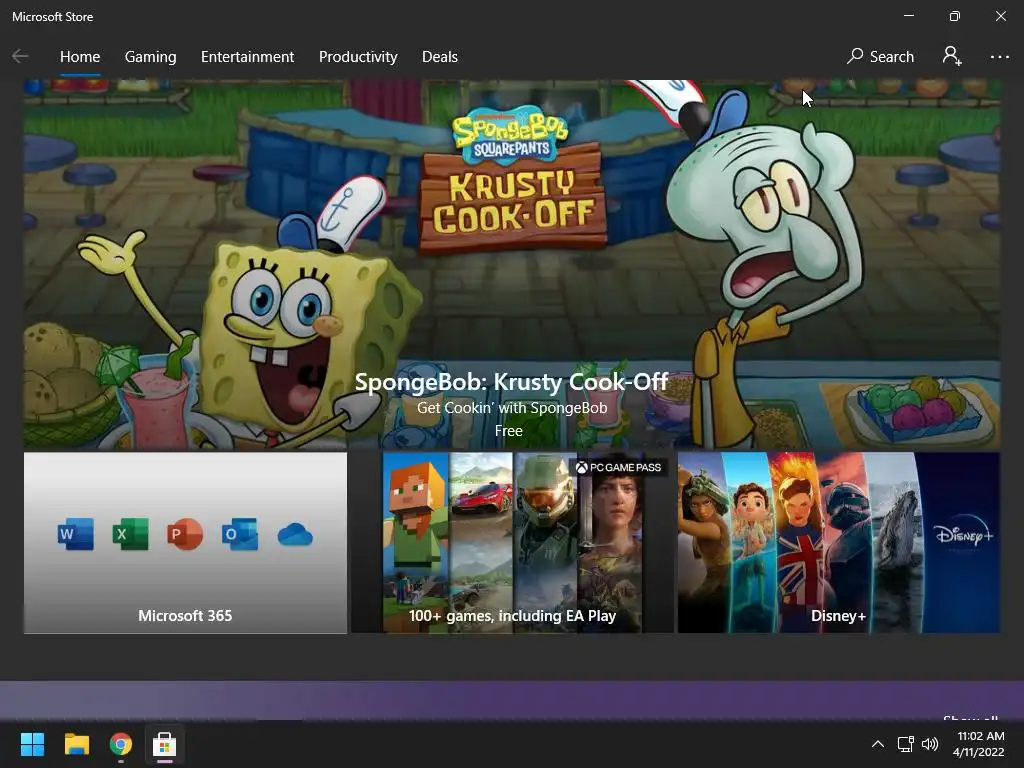Open the Windows Start menu
1024x768 pixels.
click(x=32, y=744)
